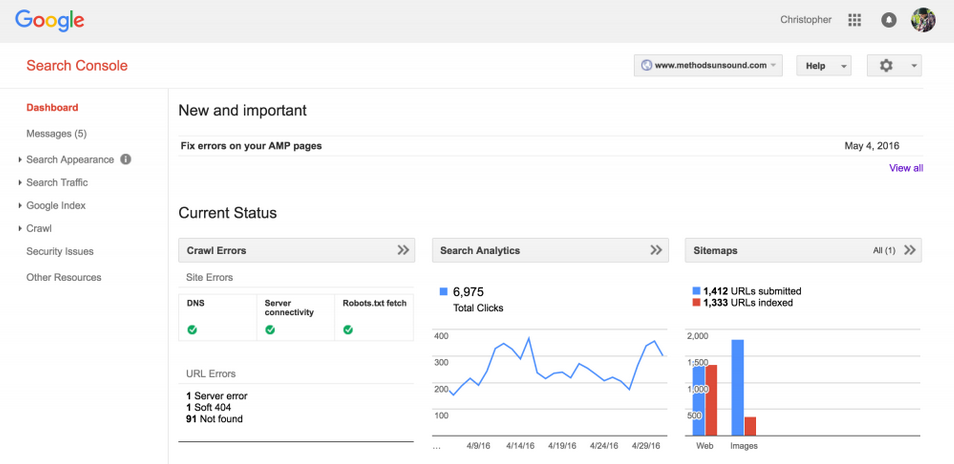Click the Server connectivity green checkmark

coord(270,330)
